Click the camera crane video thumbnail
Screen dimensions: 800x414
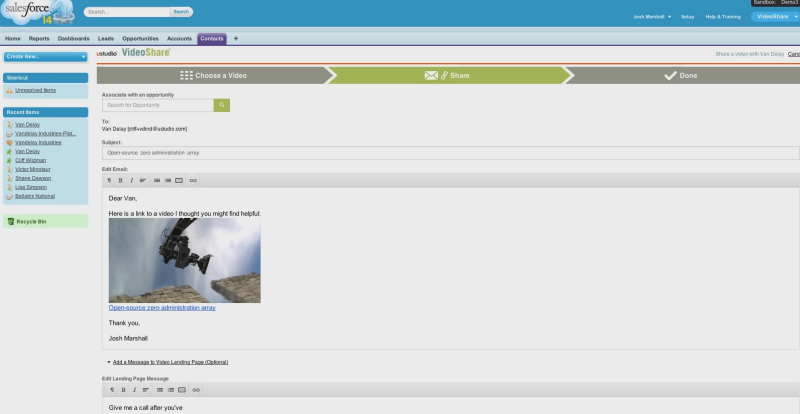185,260
